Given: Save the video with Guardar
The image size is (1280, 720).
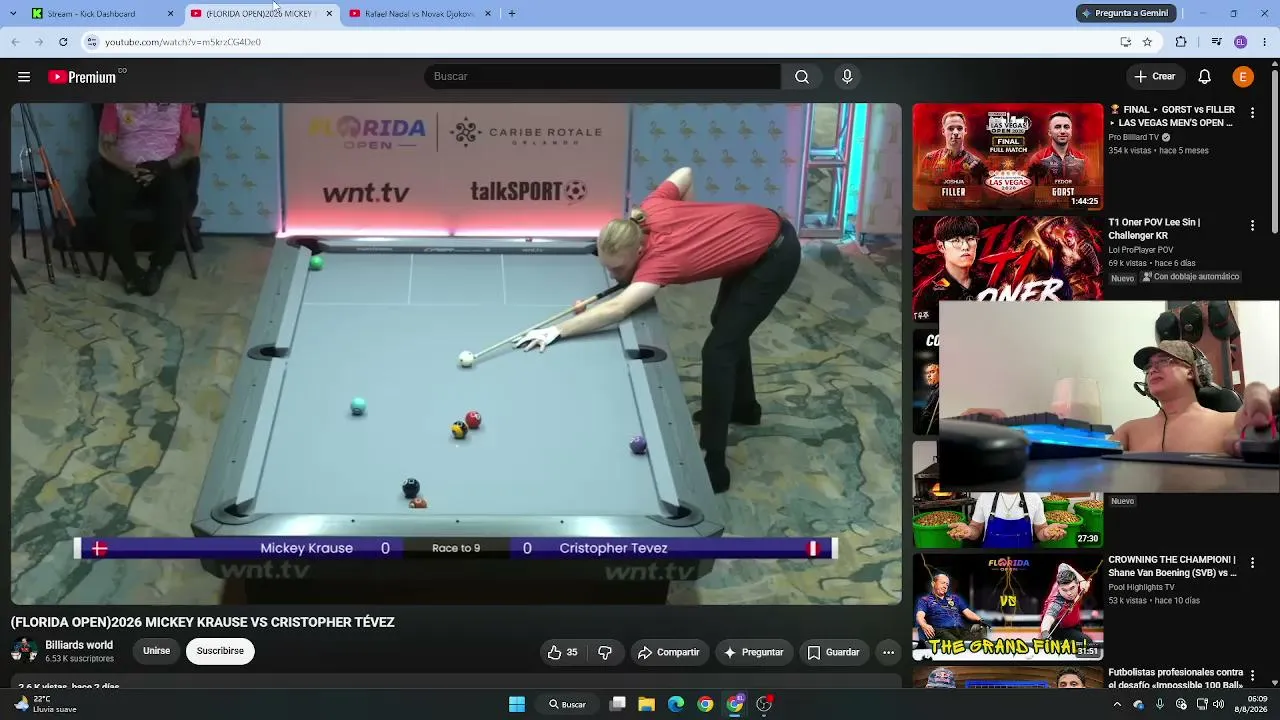Looking at the screenshot, I should coord(833,652).
